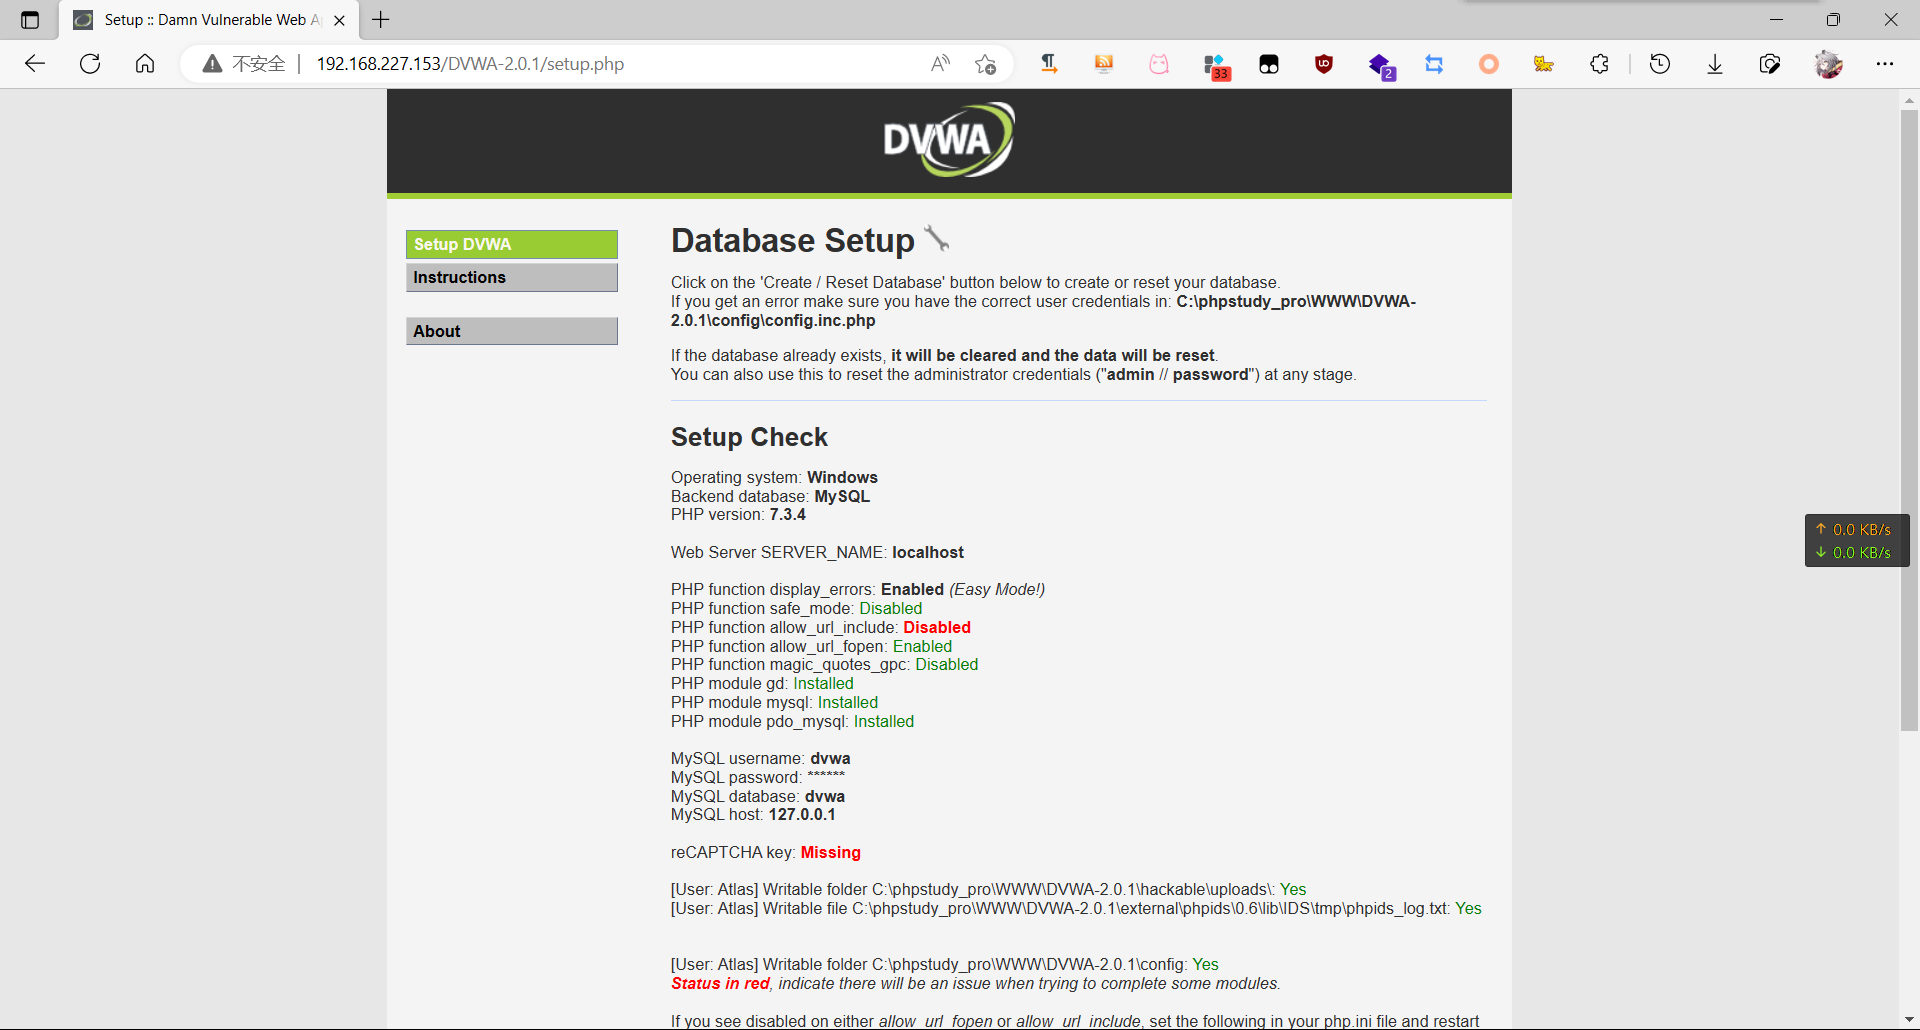This screenshot has width=1920, height=1030.
Task: Open browser history
Action: 1660,64
